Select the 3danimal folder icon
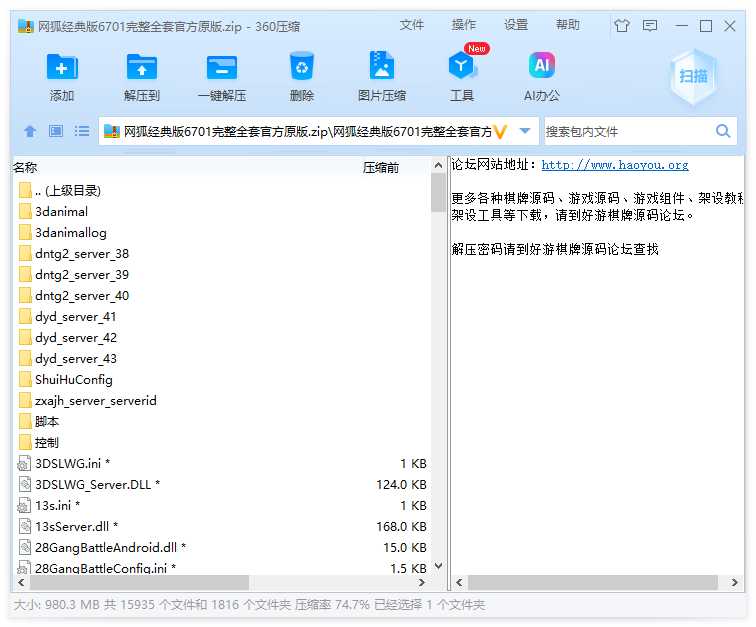Screen dimensions: 756x627 pyautogui.click(x=25, y=211)
